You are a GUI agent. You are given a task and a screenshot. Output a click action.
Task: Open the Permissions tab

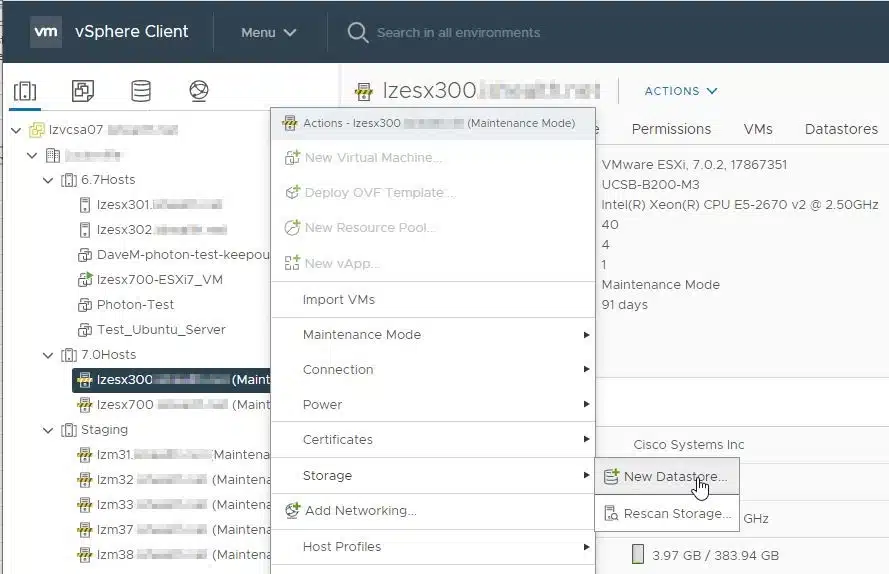click(671, 129)
